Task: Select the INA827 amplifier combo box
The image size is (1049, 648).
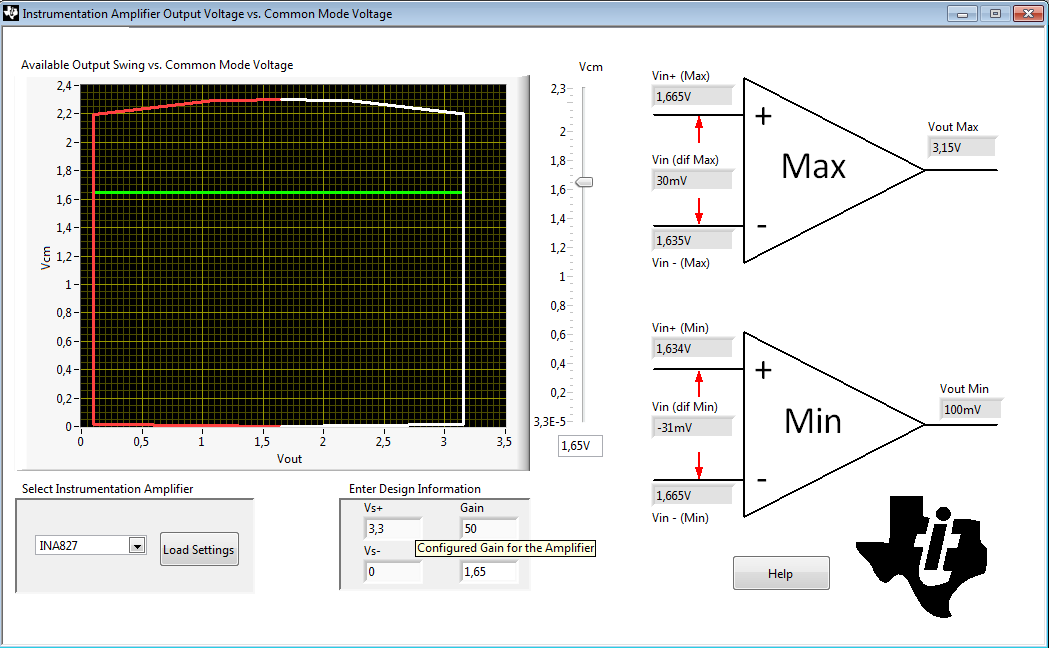Action: (x=90, y=546)
